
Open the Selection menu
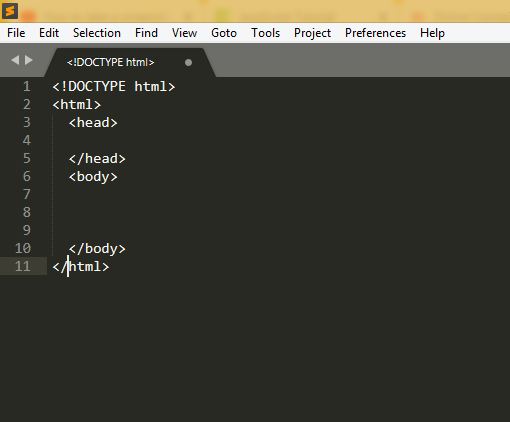[97, 33]
